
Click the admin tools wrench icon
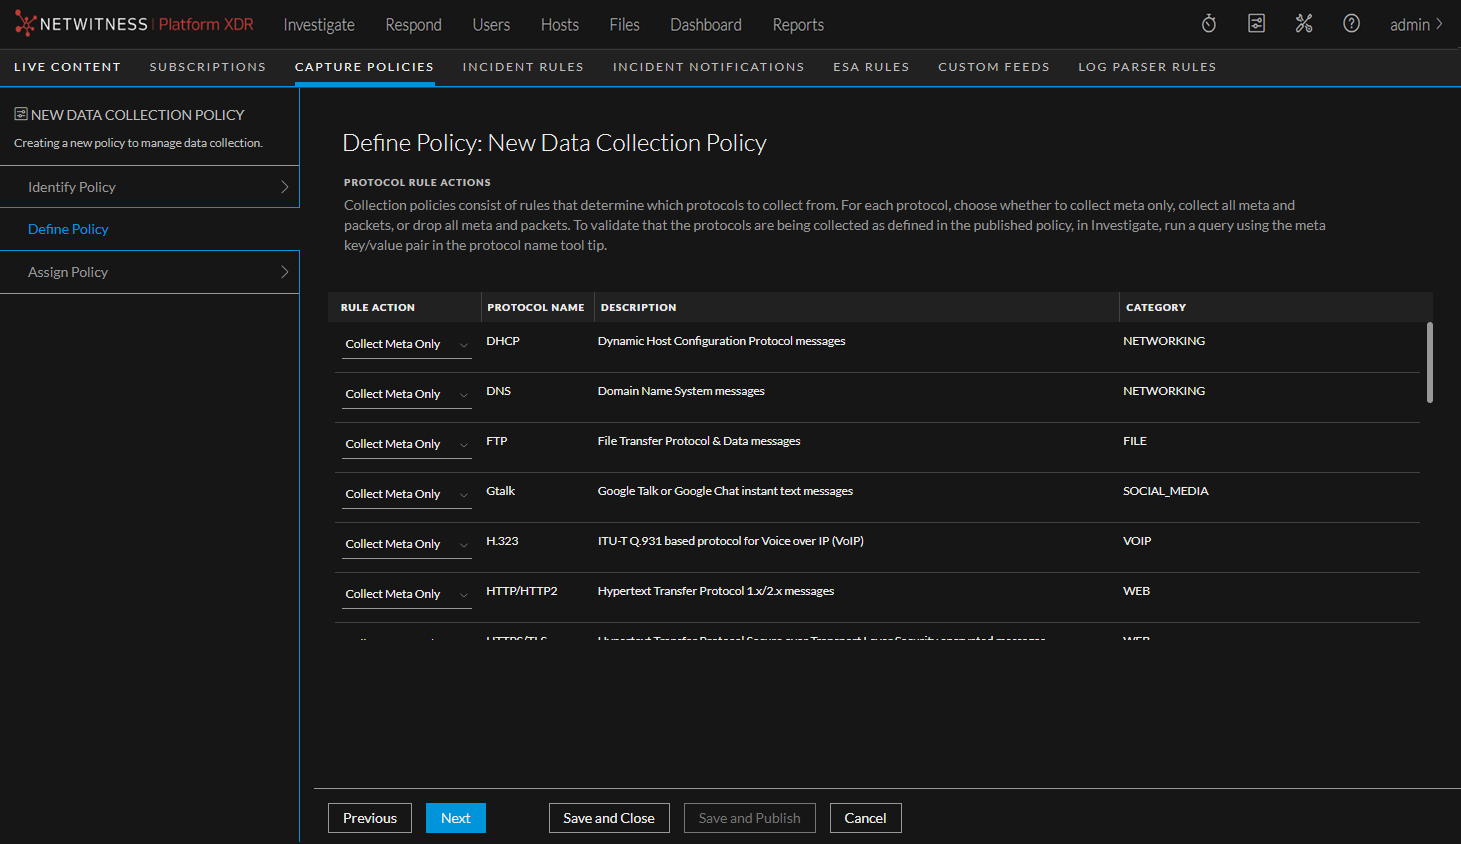click(x=1304, y=22)
